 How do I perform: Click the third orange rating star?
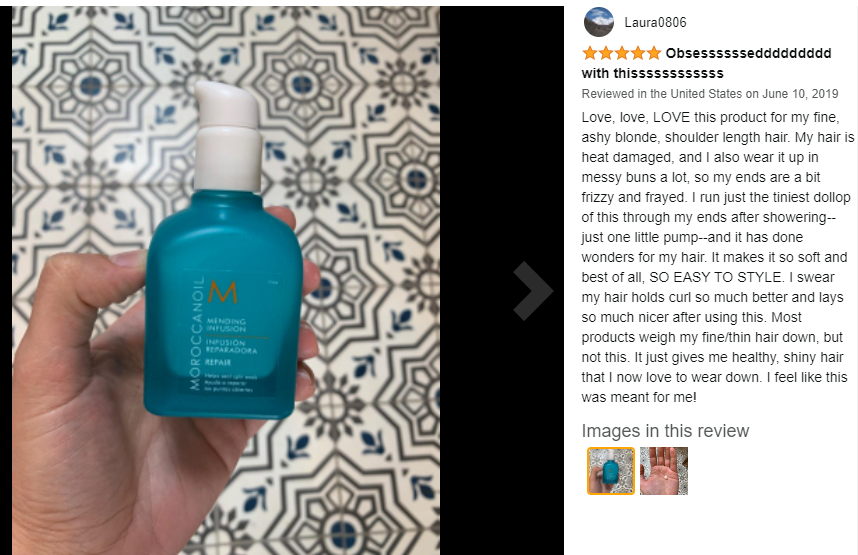click(622, 53)
